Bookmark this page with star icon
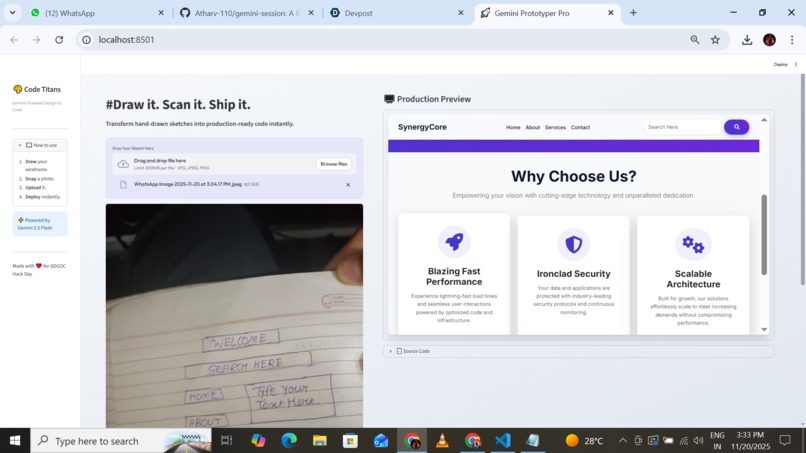 tap(715, 40)
